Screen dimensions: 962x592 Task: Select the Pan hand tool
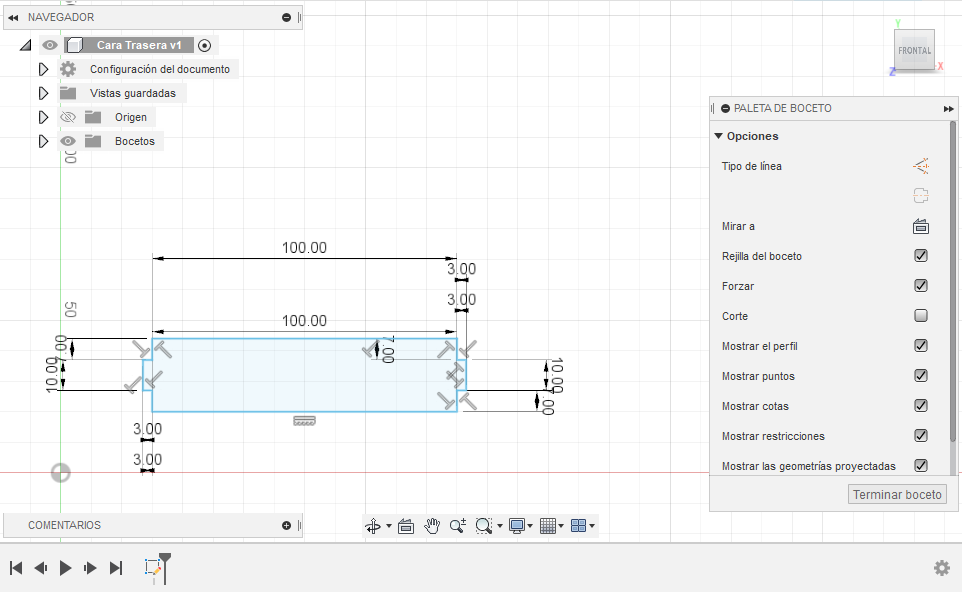pyautogui.click(x=432, y=526)
